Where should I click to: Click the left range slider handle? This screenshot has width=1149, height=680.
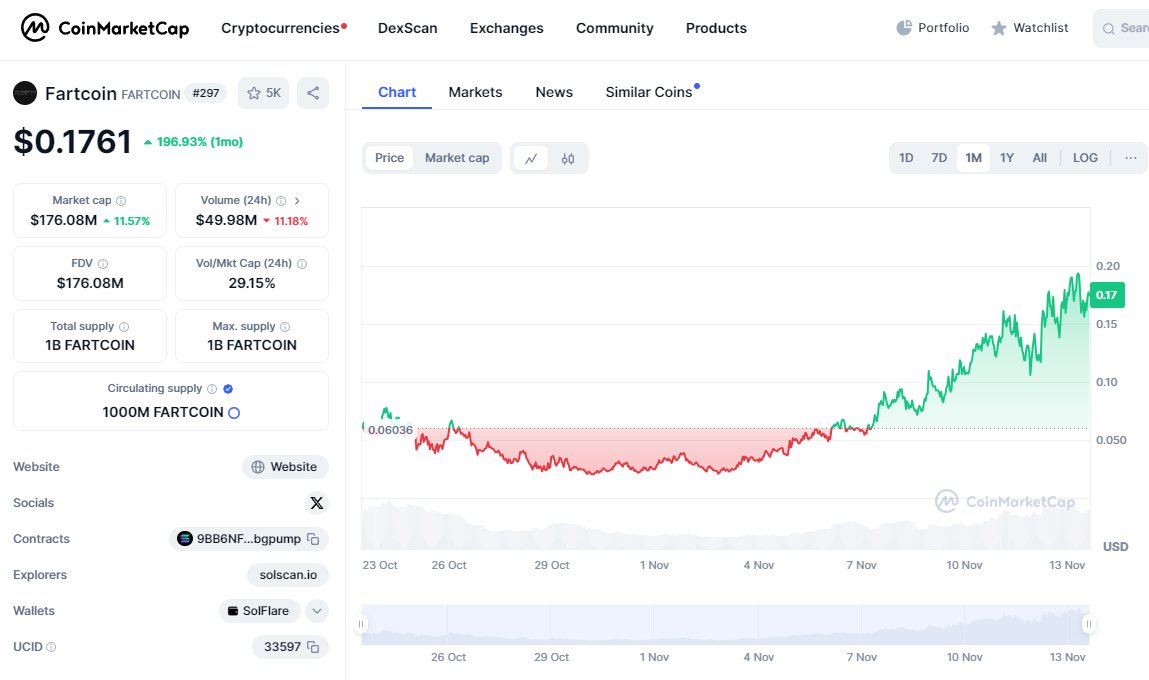click(361, 624)
